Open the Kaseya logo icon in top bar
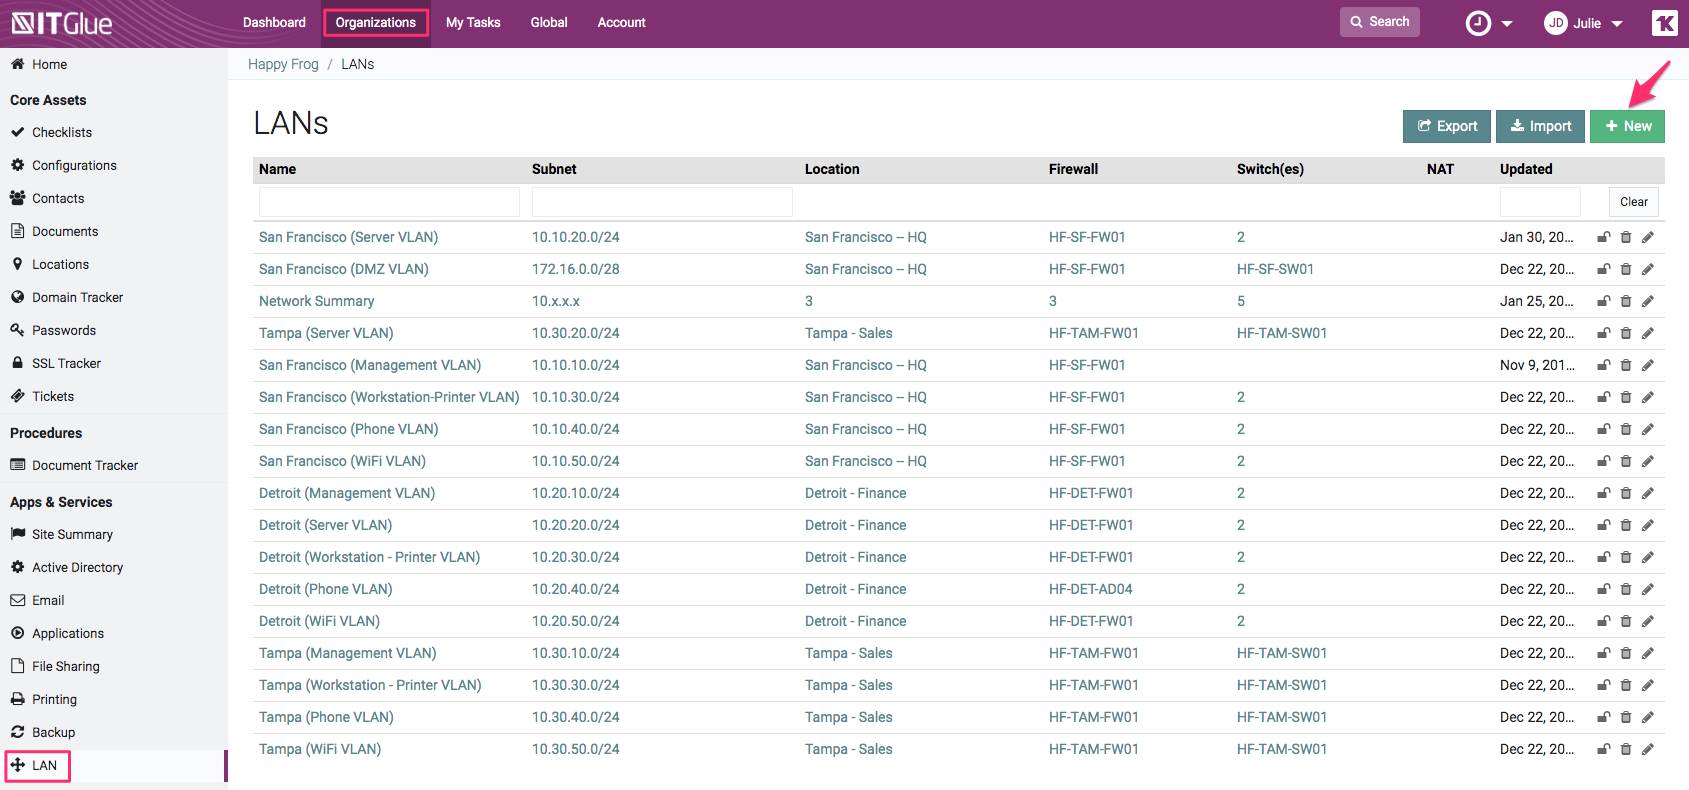This screenshot has height=790, width=1689. tap(1664, 23)
